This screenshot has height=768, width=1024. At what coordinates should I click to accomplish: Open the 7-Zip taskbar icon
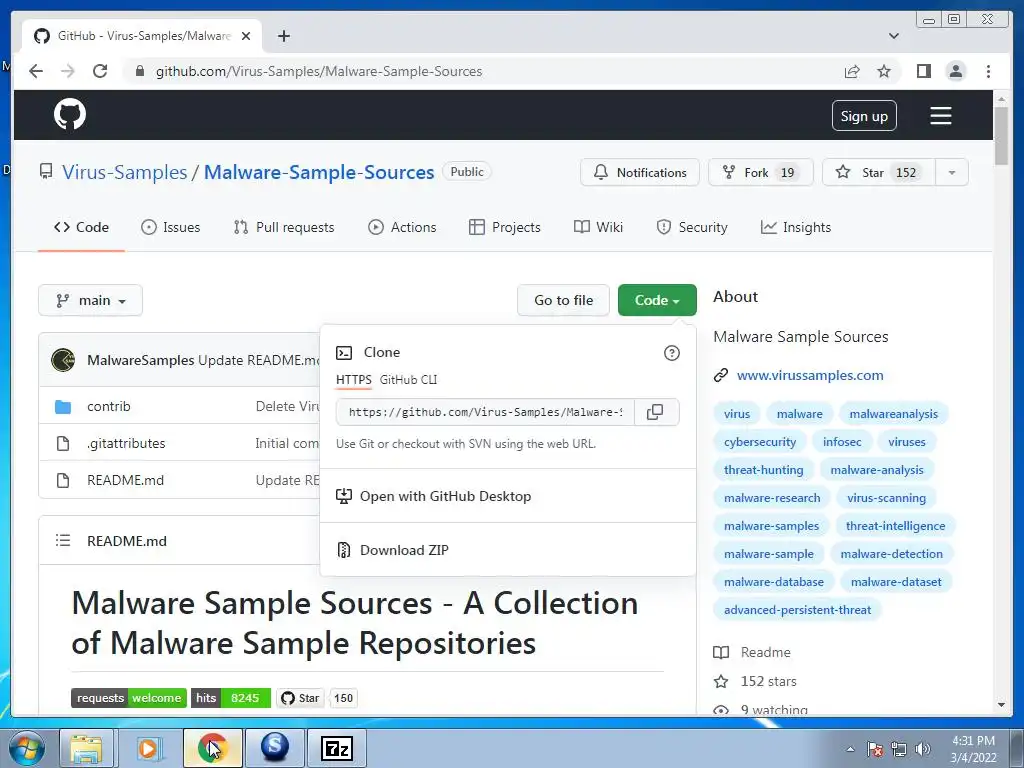pos(337,748)
